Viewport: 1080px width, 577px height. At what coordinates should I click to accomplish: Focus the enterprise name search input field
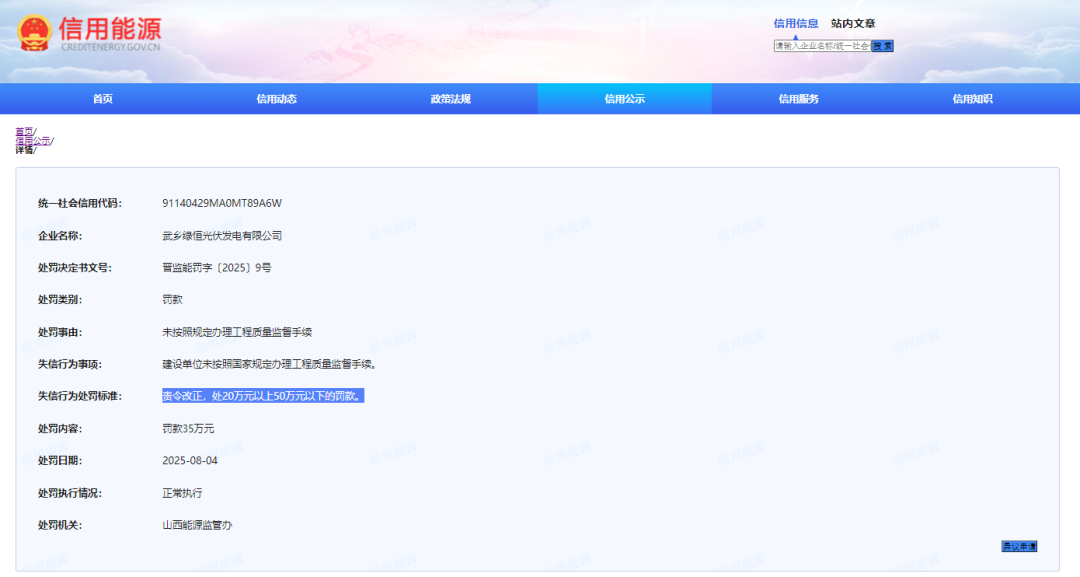coord(821,46)
